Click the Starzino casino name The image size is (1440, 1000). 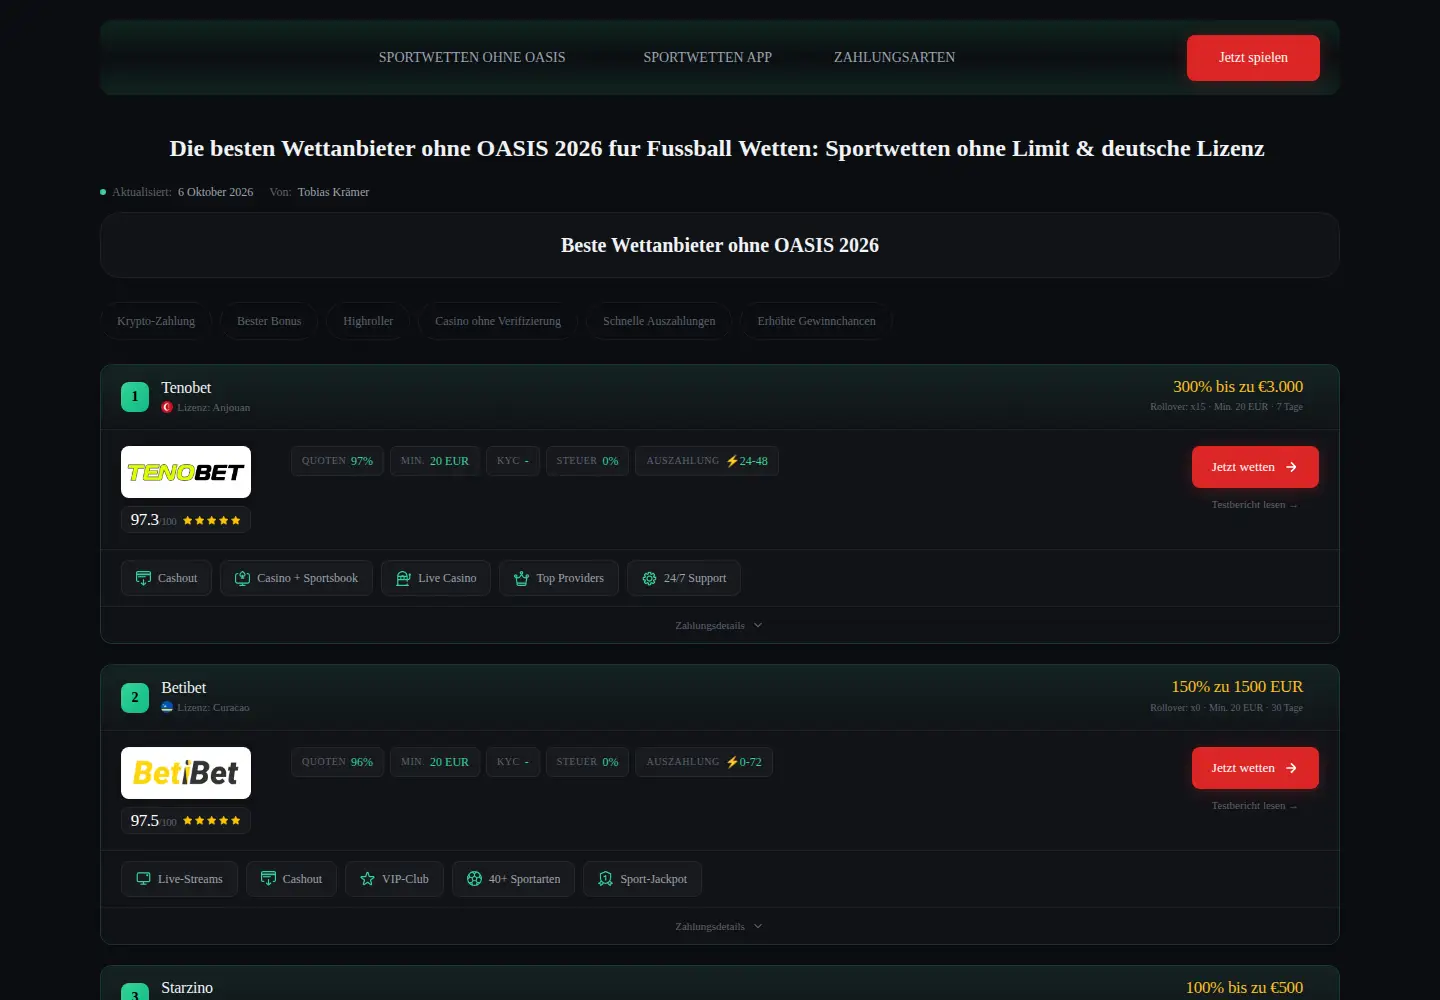[187, 988]
